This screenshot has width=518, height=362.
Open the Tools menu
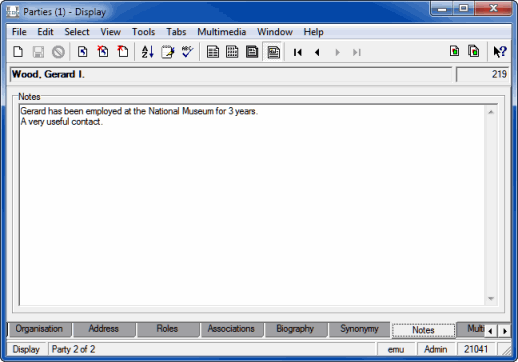pos(144,32)
